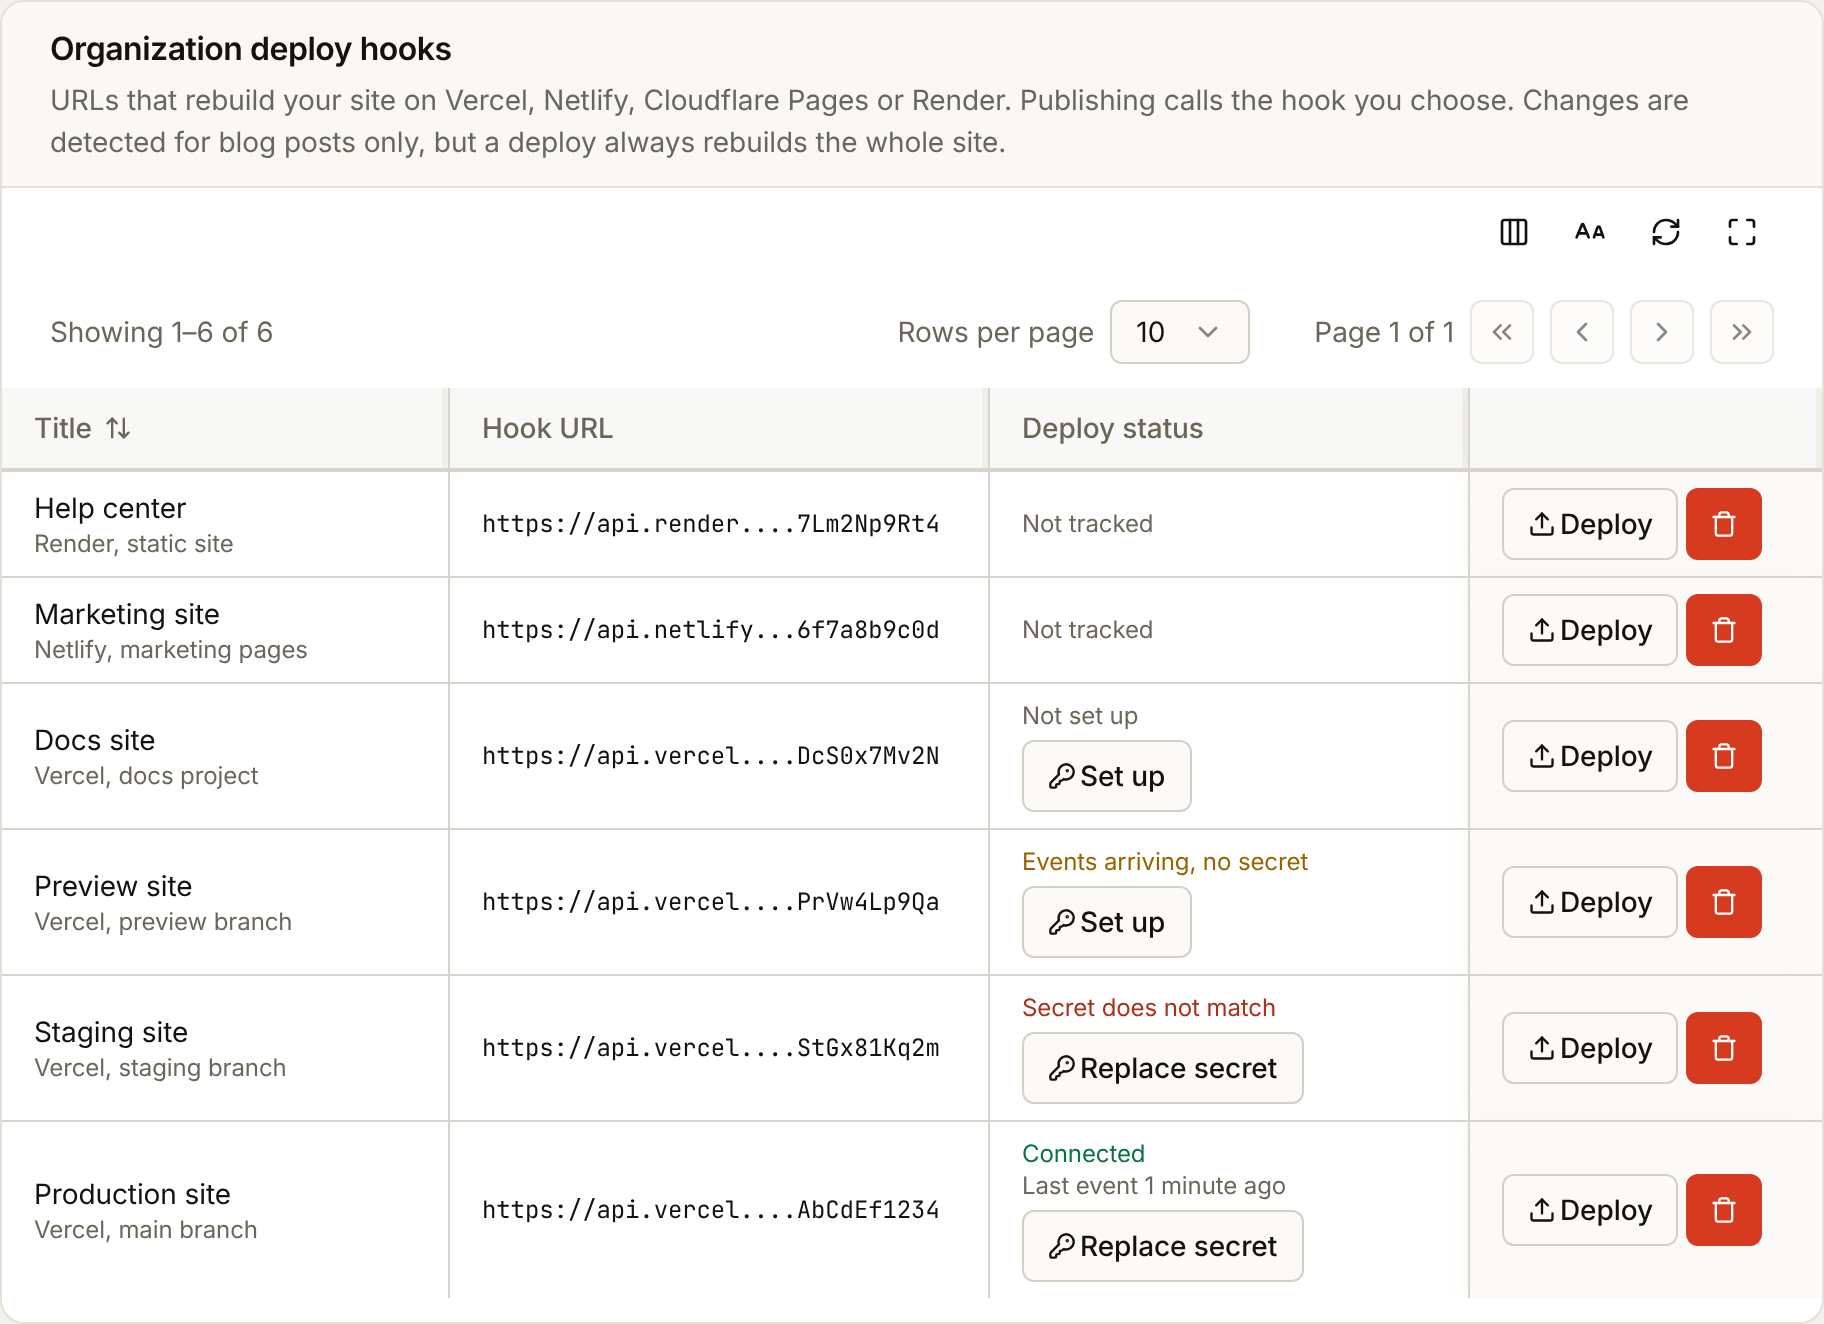This screenshot has height=1324, width=1824.
Task: Delete the Marketing site hook
Action: 1724,630
